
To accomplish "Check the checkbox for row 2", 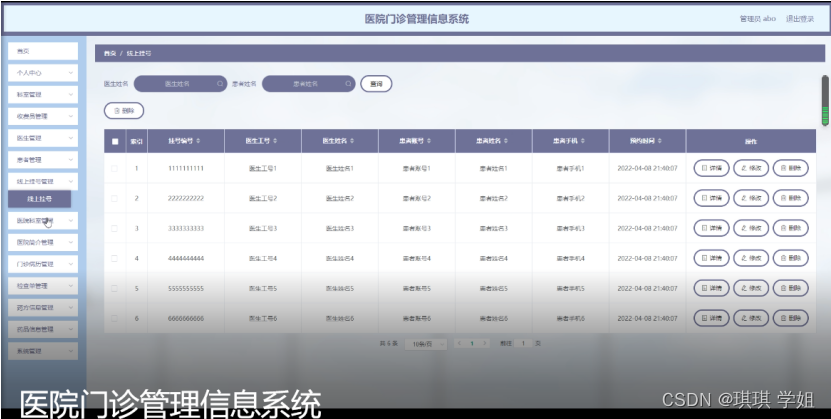I will (114, 198).
